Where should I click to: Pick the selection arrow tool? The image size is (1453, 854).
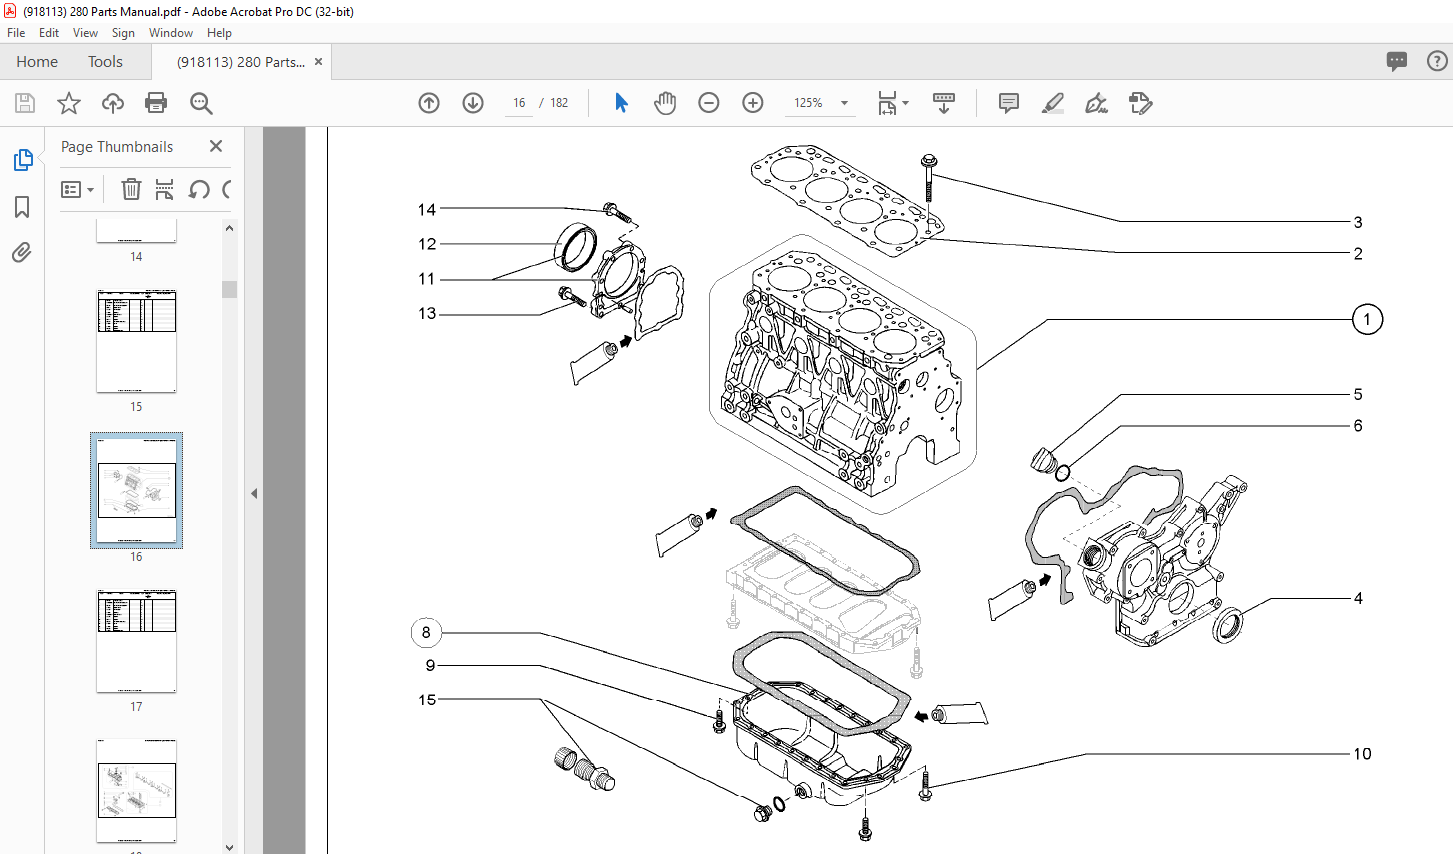tap(621, 103)
